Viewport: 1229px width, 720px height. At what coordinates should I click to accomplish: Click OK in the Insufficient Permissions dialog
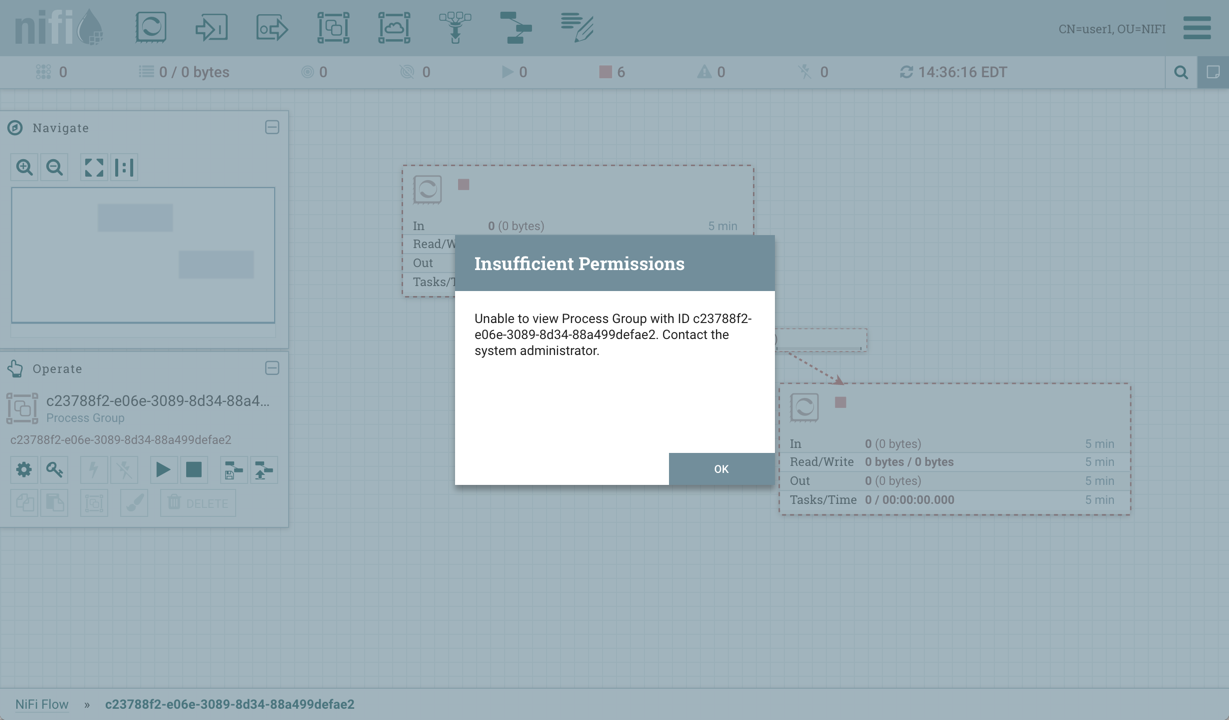click(720, 469)
